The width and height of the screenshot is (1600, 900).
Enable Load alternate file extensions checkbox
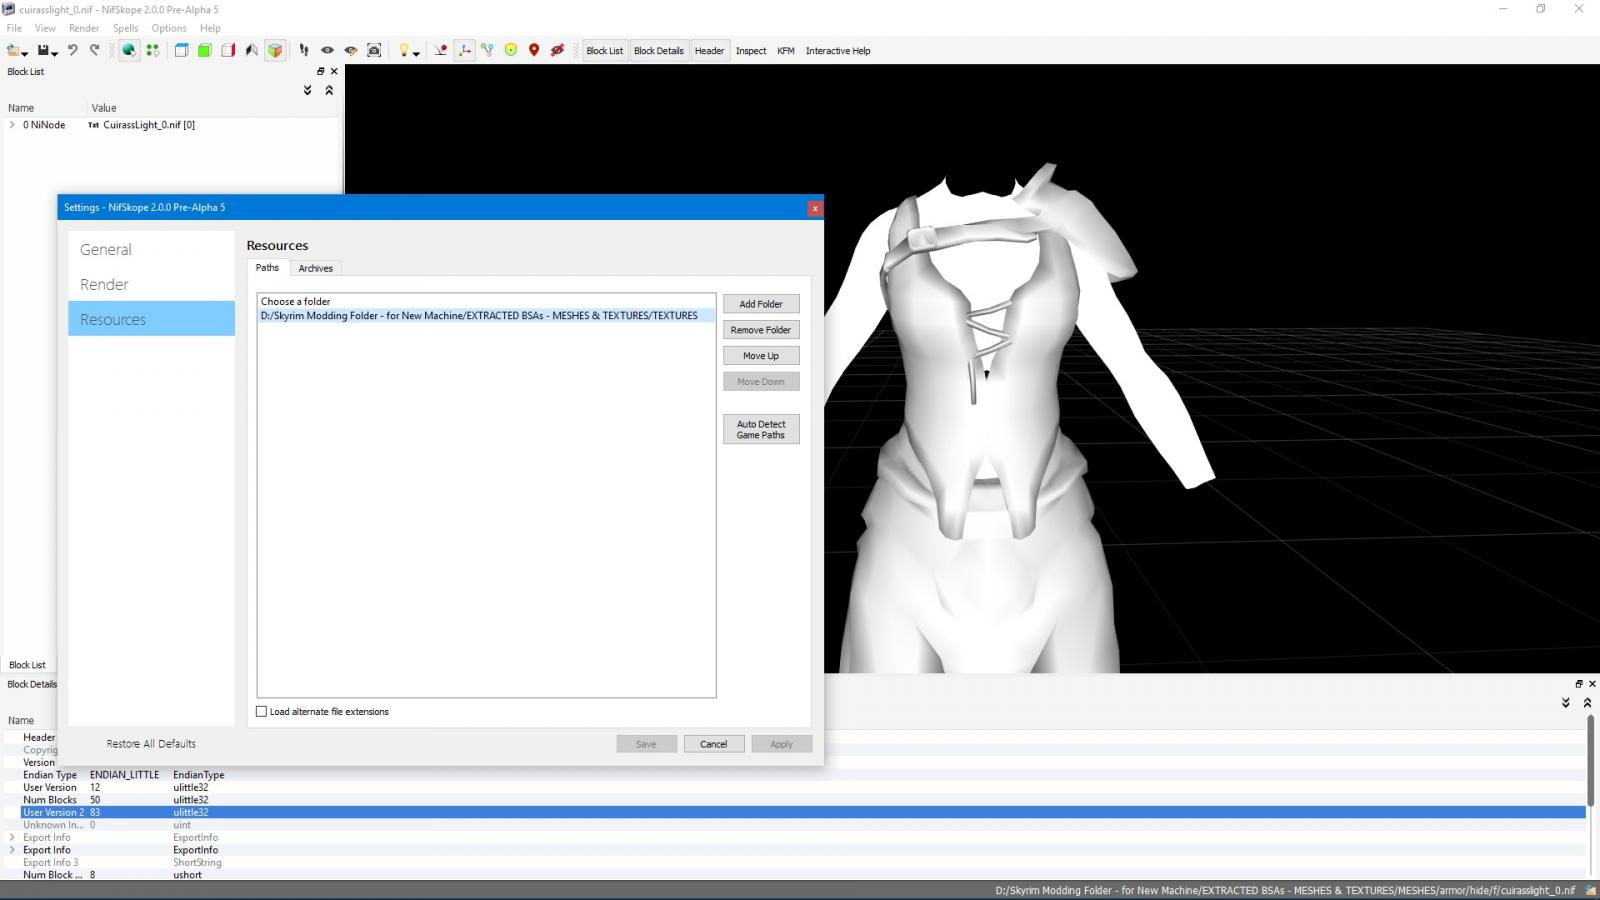[x=262, y=712]
